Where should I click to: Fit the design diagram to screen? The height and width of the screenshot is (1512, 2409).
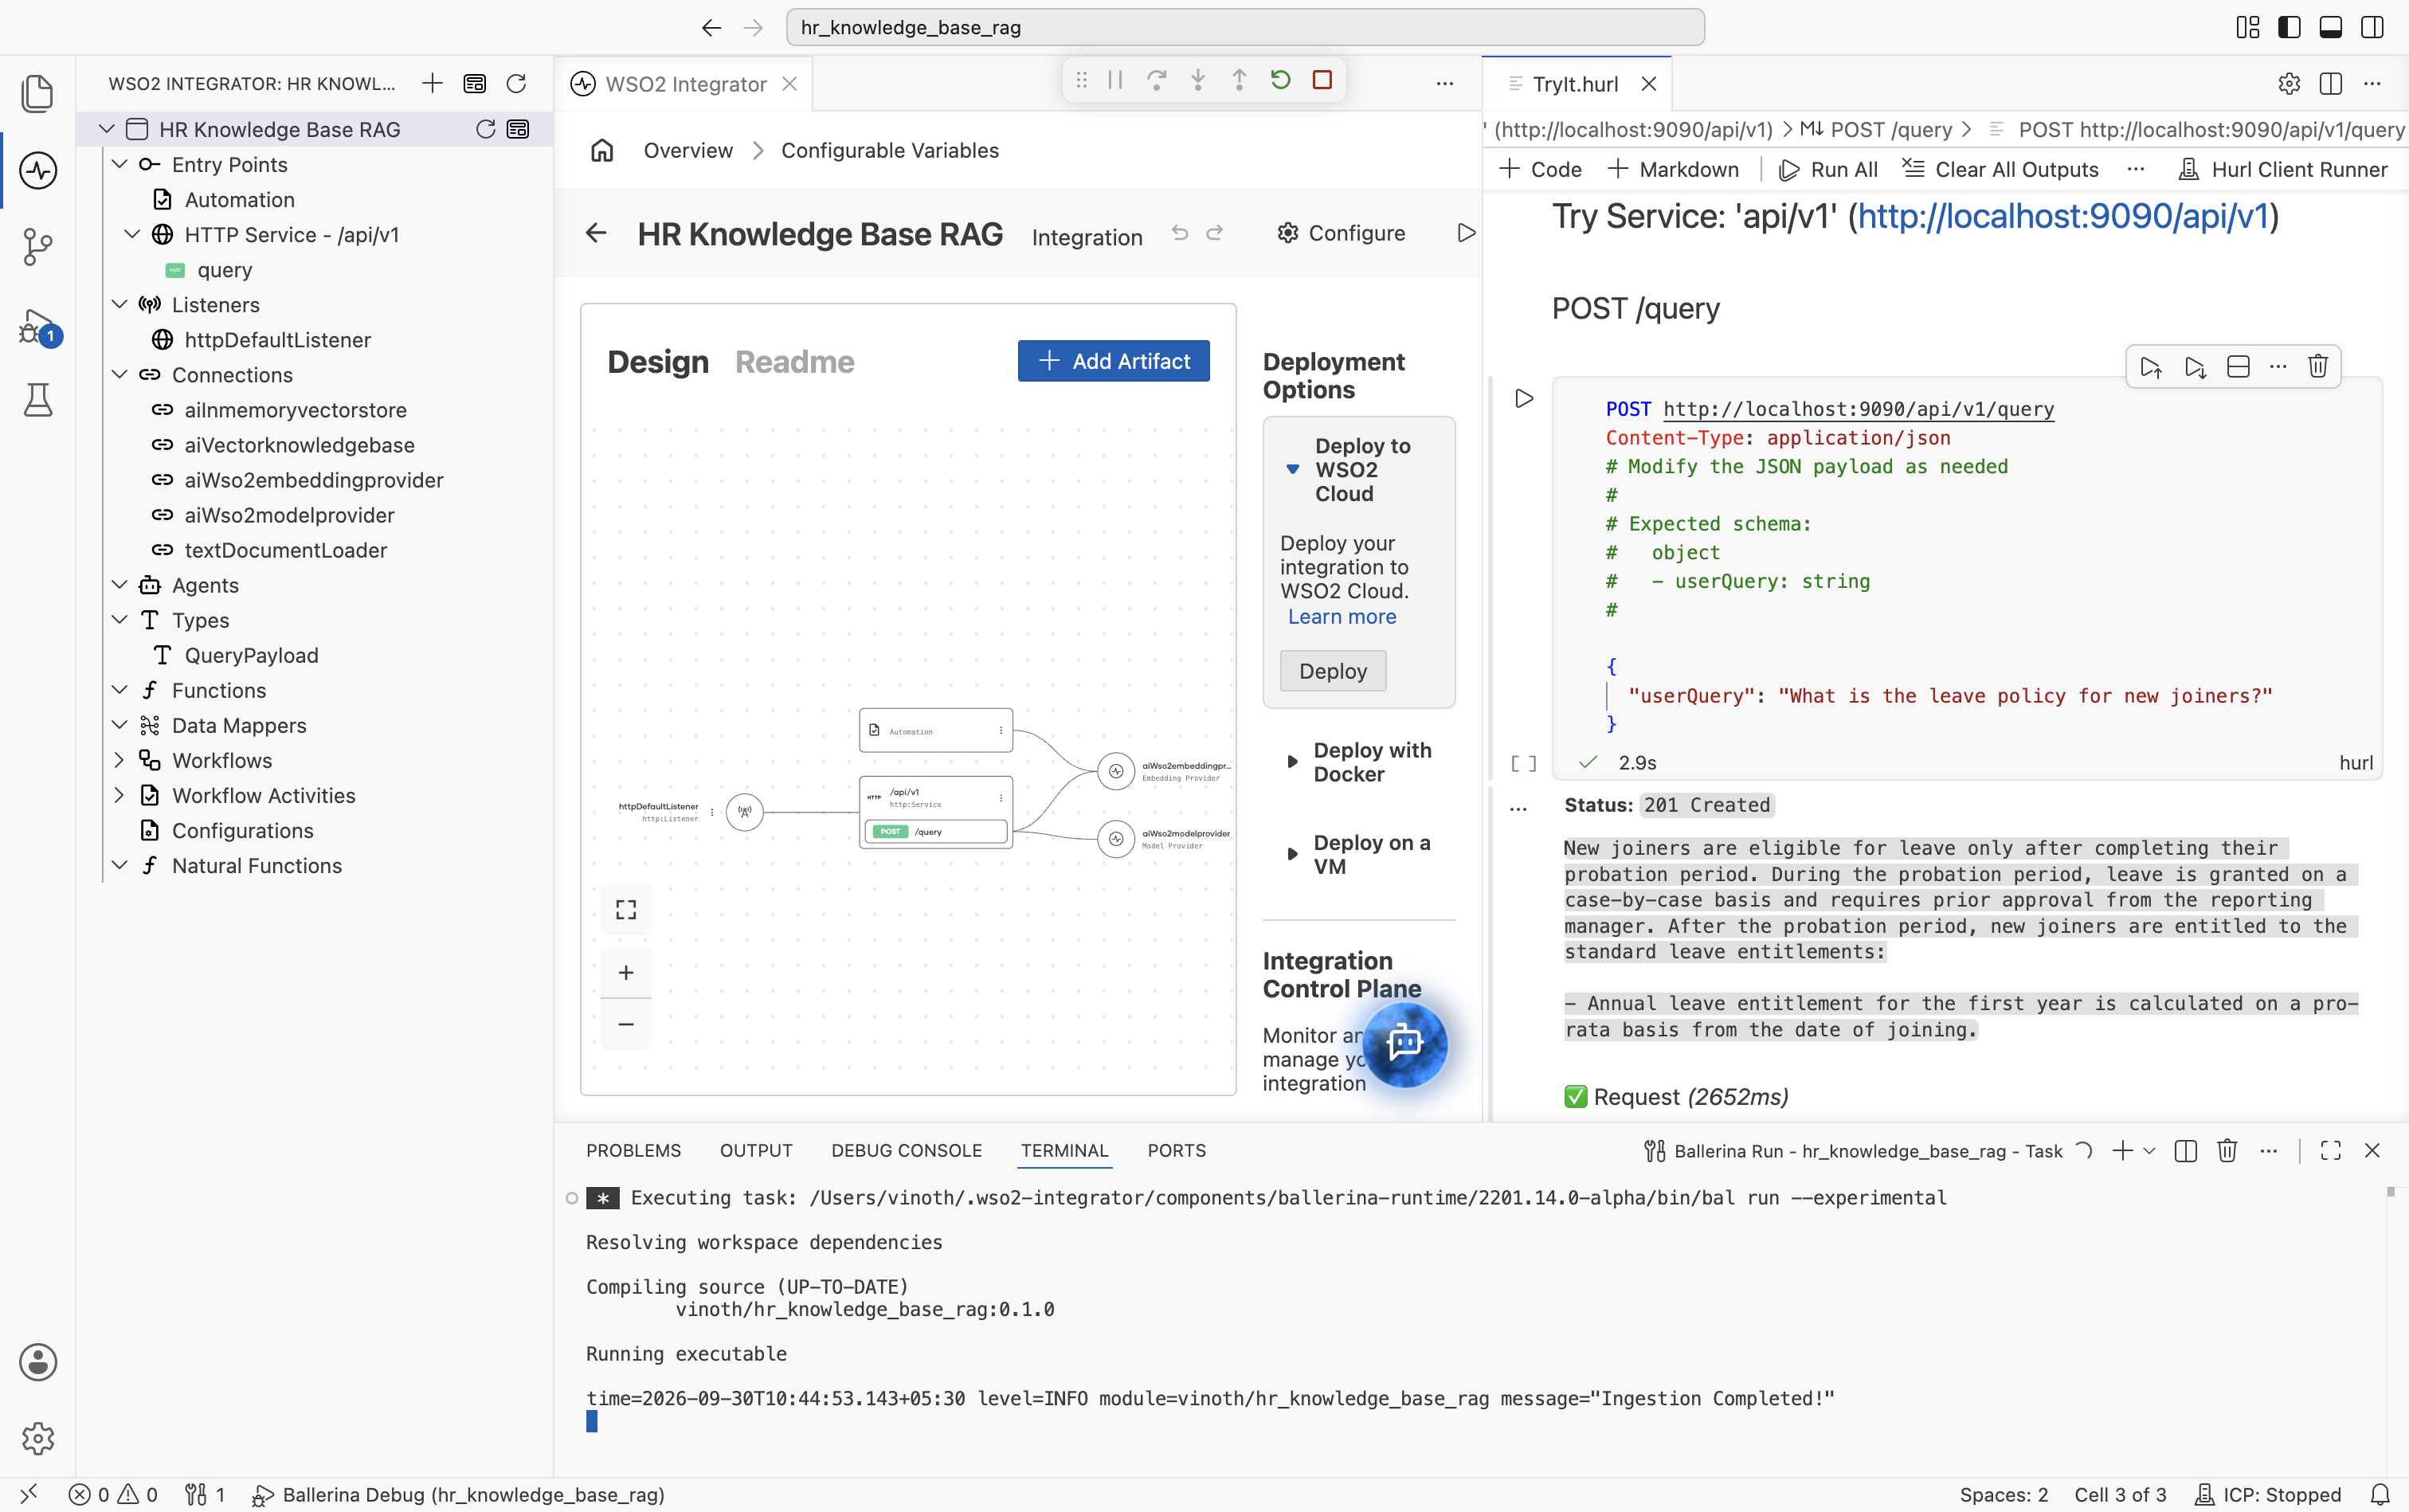coord(626,909)
